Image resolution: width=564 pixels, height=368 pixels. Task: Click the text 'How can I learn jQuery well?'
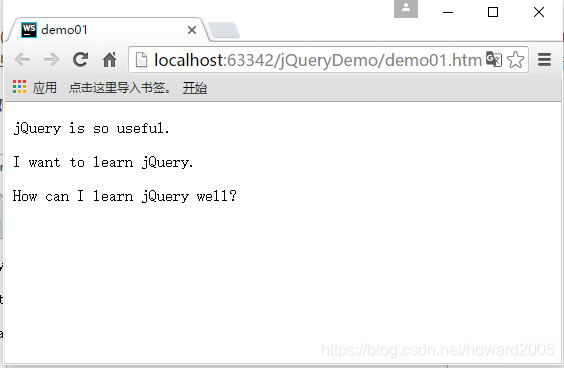[x=124, y=196]
